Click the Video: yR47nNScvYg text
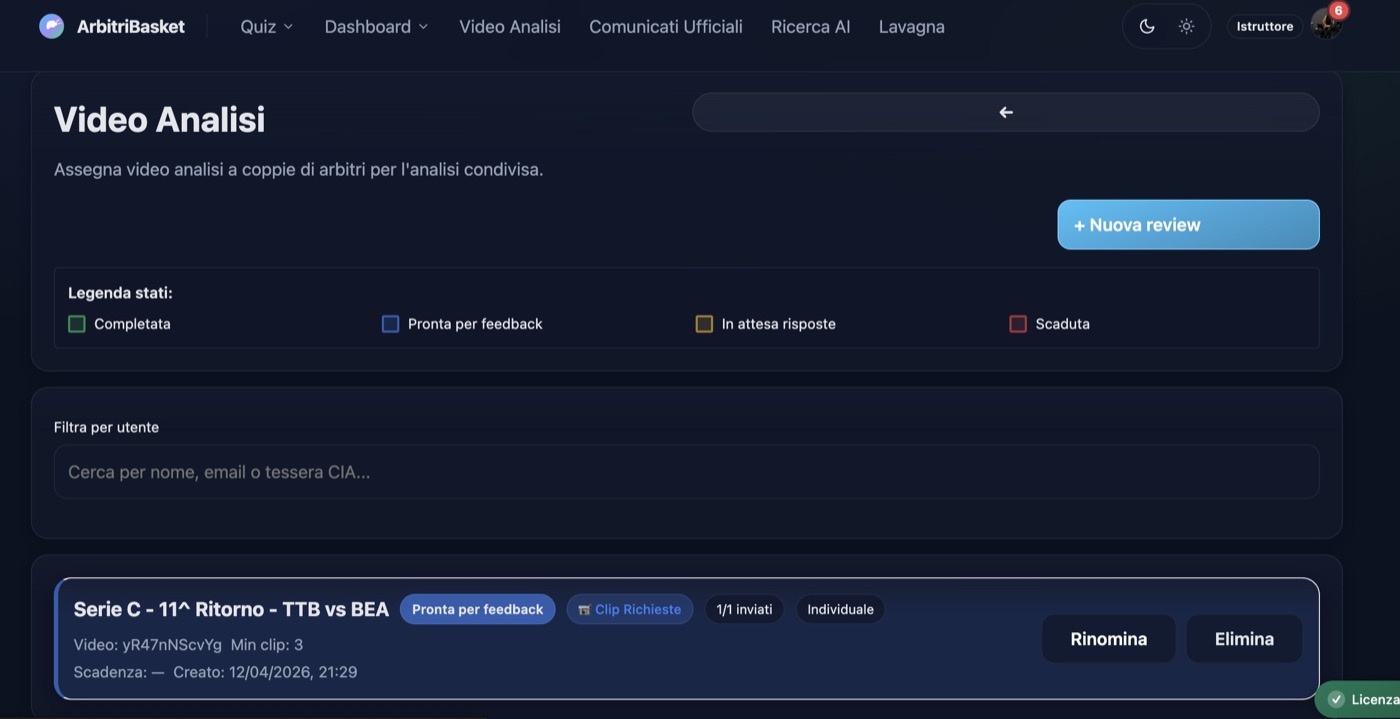 click(x=148, y=644)
